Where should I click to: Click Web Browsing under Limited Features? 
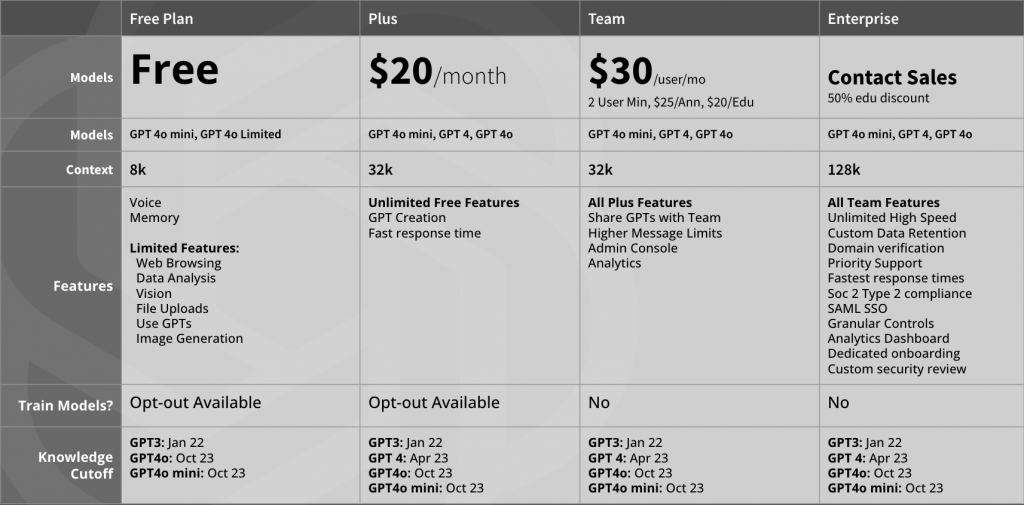coord(178,263)
